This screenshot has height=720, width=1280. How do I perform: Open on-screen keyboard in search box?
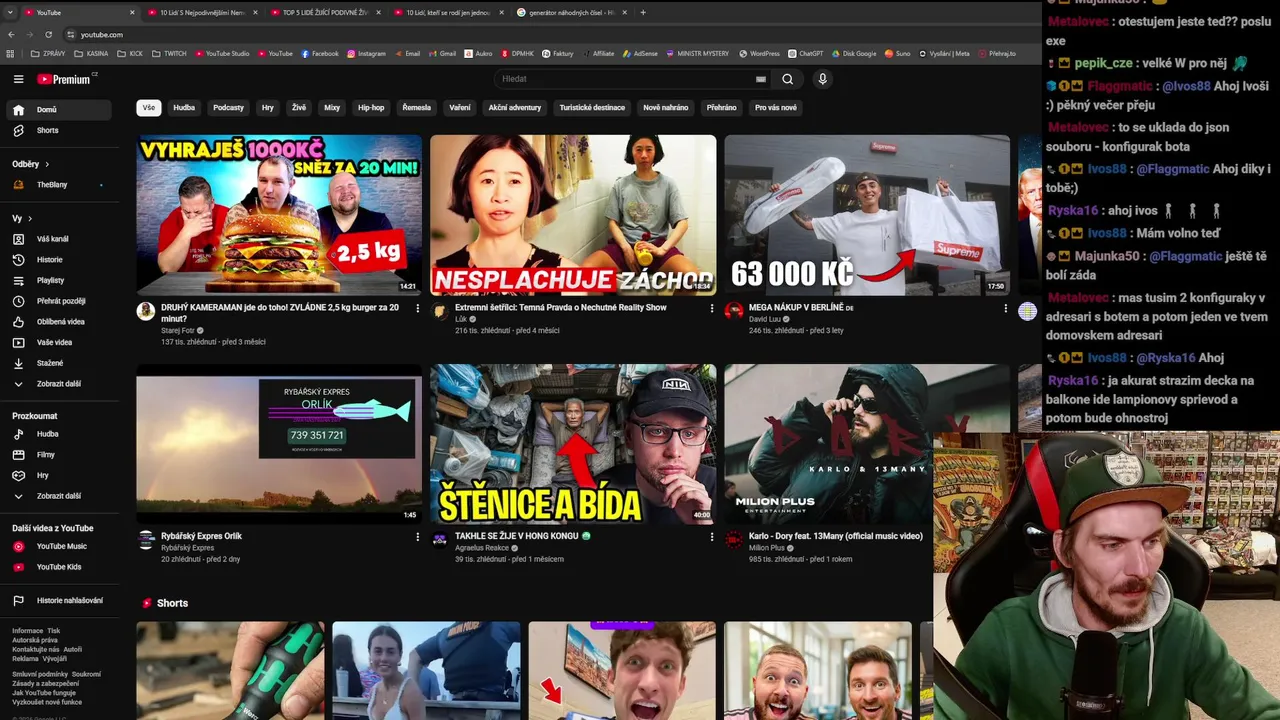point(761,79)
